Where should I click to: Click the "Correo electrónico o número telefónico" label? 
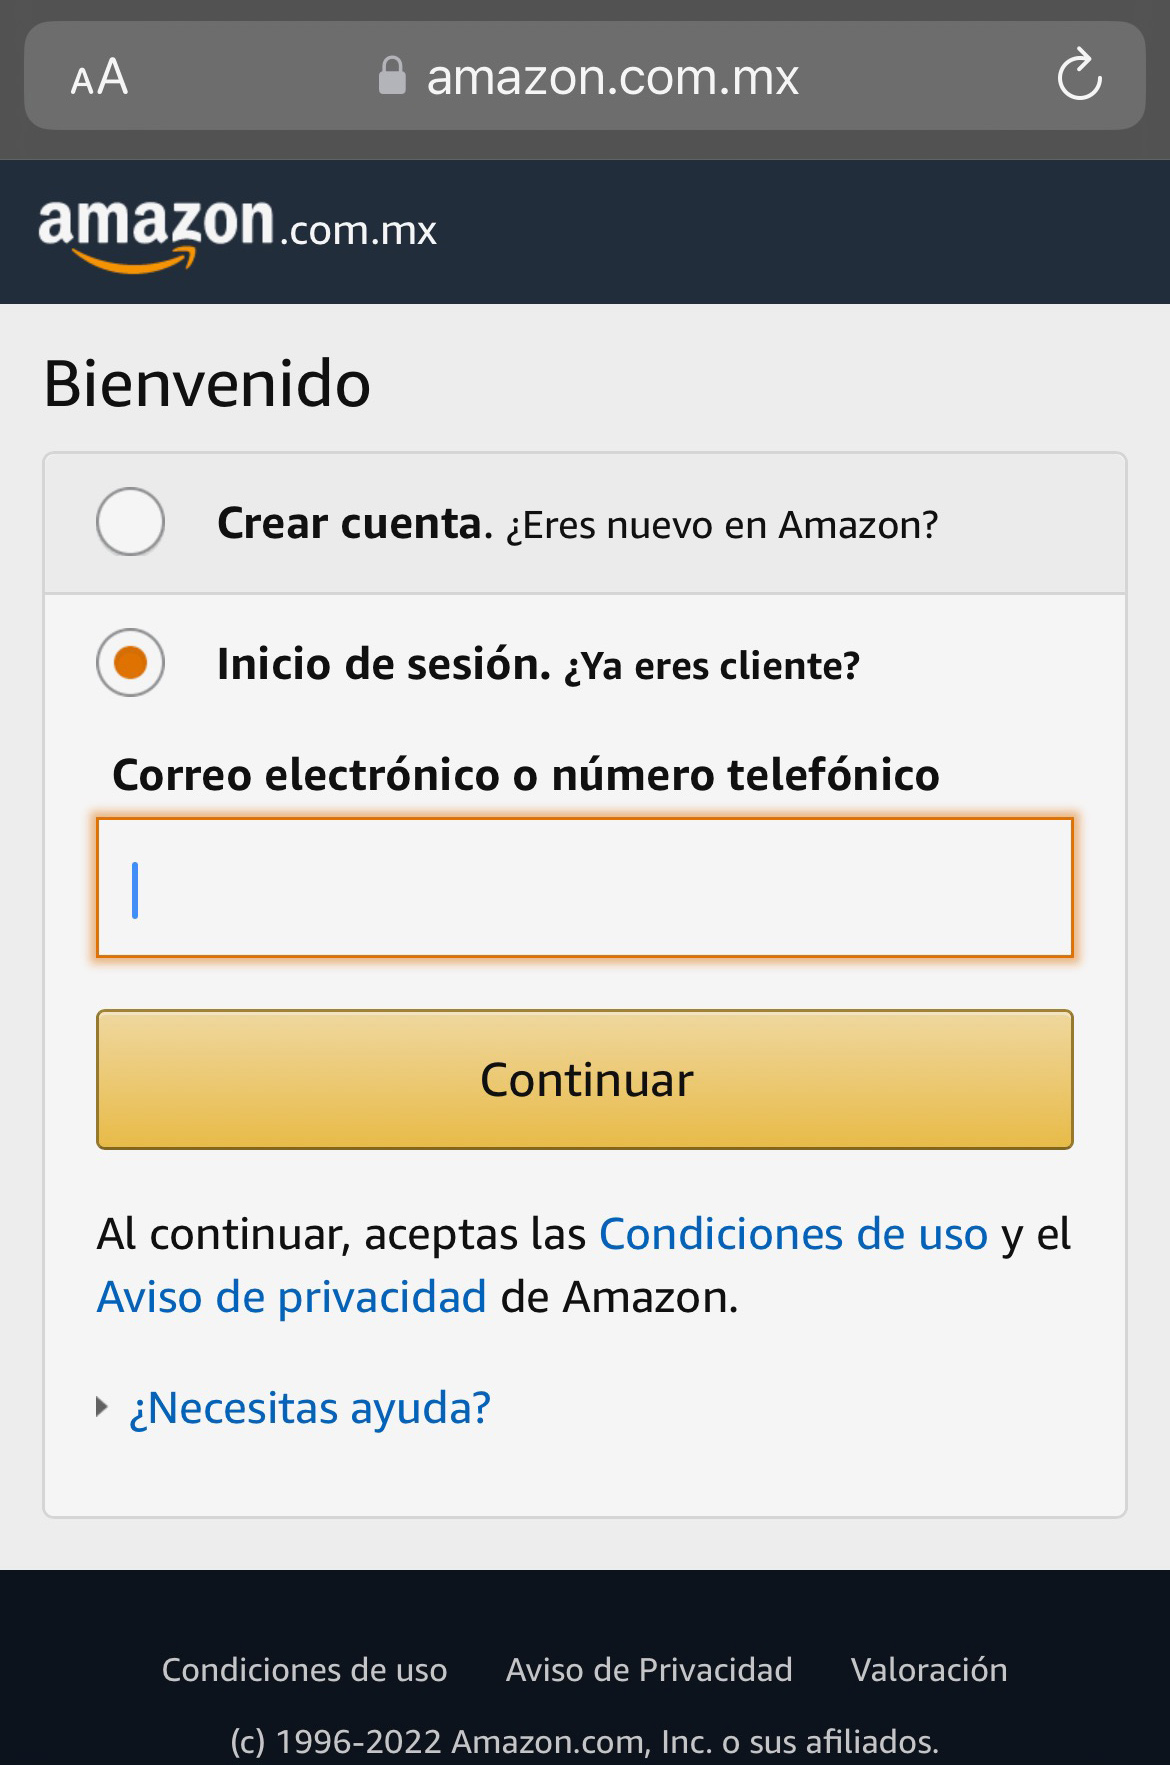pyautogui.click(x=526, y=775)
